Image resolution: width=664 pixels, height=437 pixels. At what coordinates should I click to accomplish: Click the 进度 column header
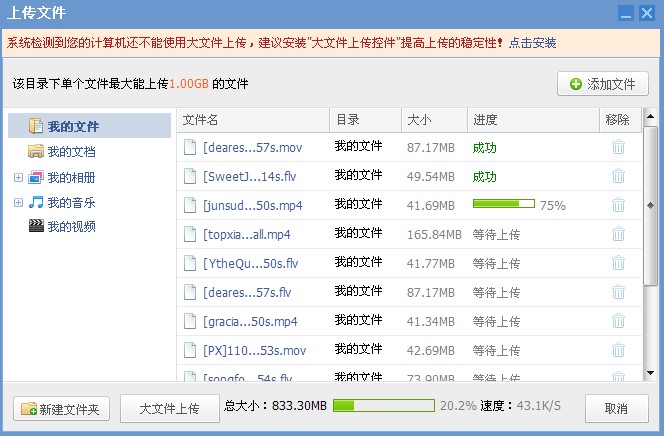532,120
